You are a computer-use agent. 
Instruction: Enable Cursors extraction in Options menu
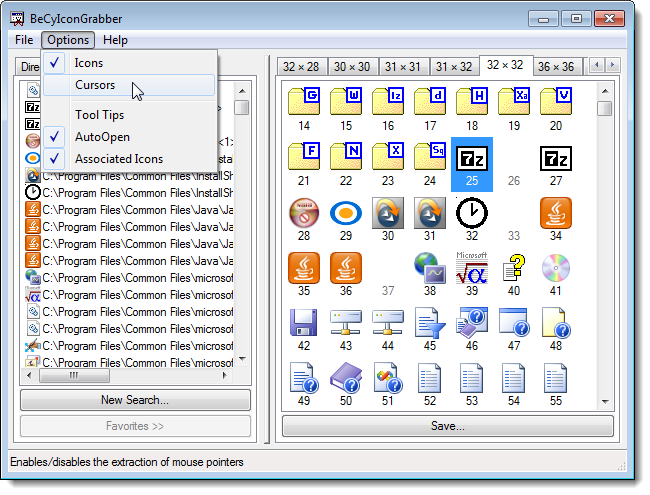(x=129, y=85)
